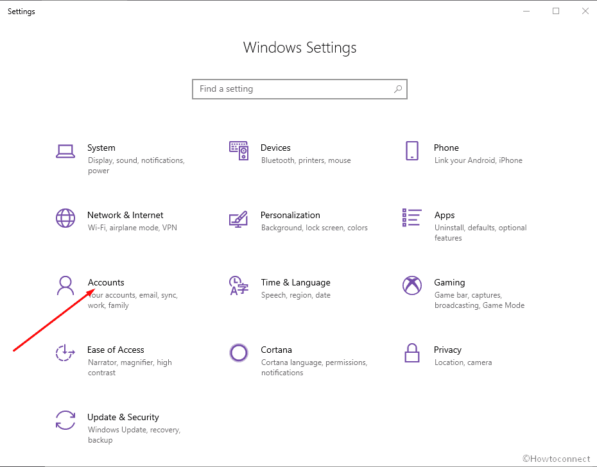Close the Settings window

[x=585, y=11]
